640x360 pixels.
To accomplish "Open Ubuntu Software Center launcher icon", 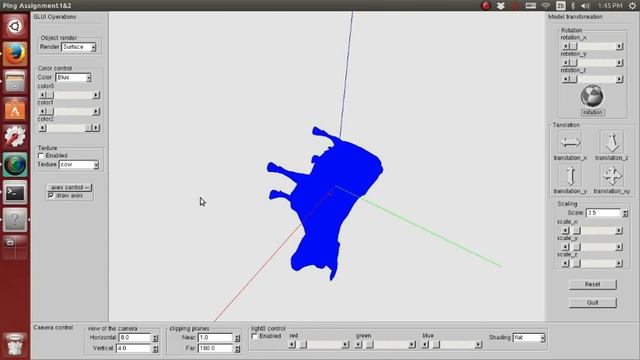I will [x=15, y=109].
